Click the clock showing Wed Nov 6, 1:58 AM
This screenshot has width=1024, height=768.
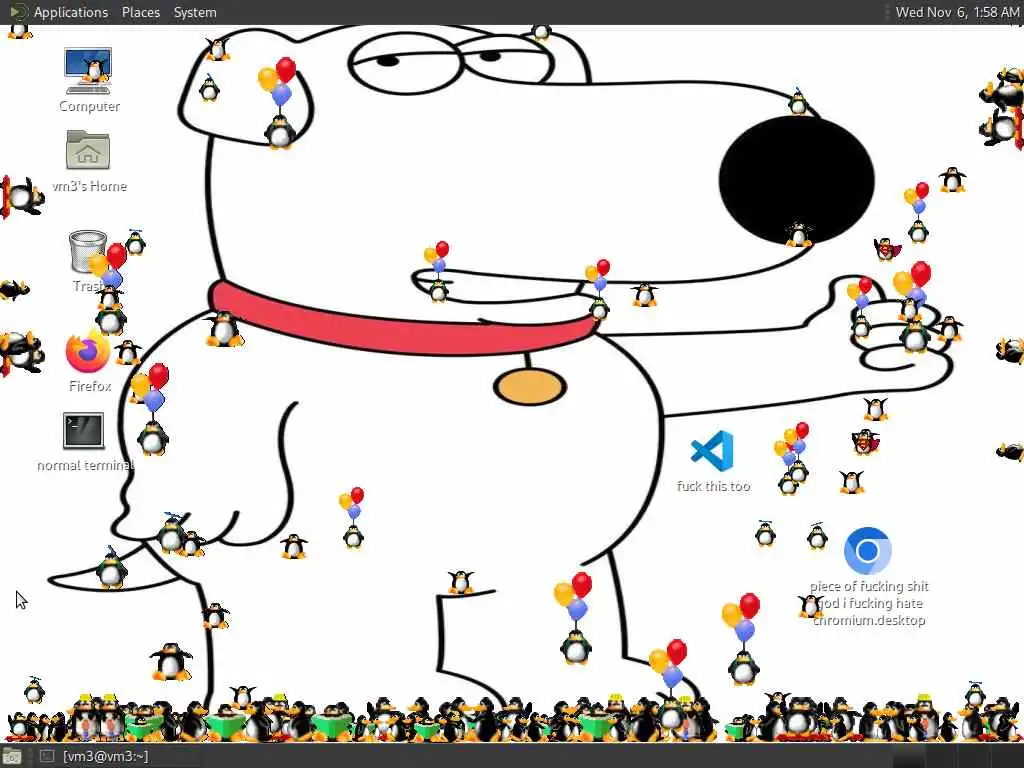(x=957, y=12)
